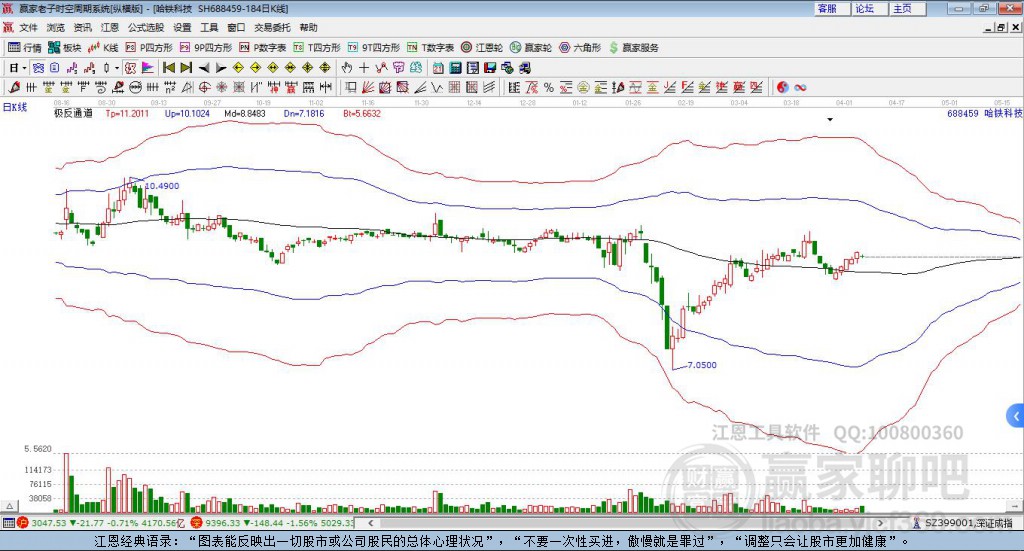Open the 文件 menu
The image size is (1024, 551).
point(29,27)
